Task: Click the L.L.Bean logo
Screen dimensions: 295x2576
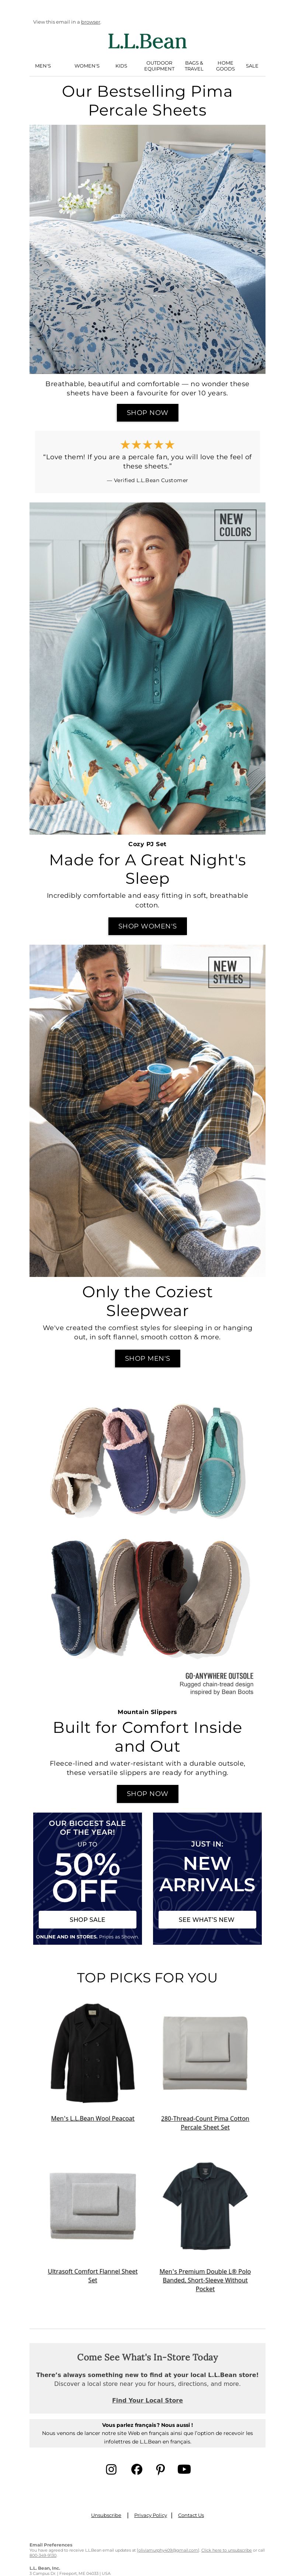Action: click(x=147, y=41)
